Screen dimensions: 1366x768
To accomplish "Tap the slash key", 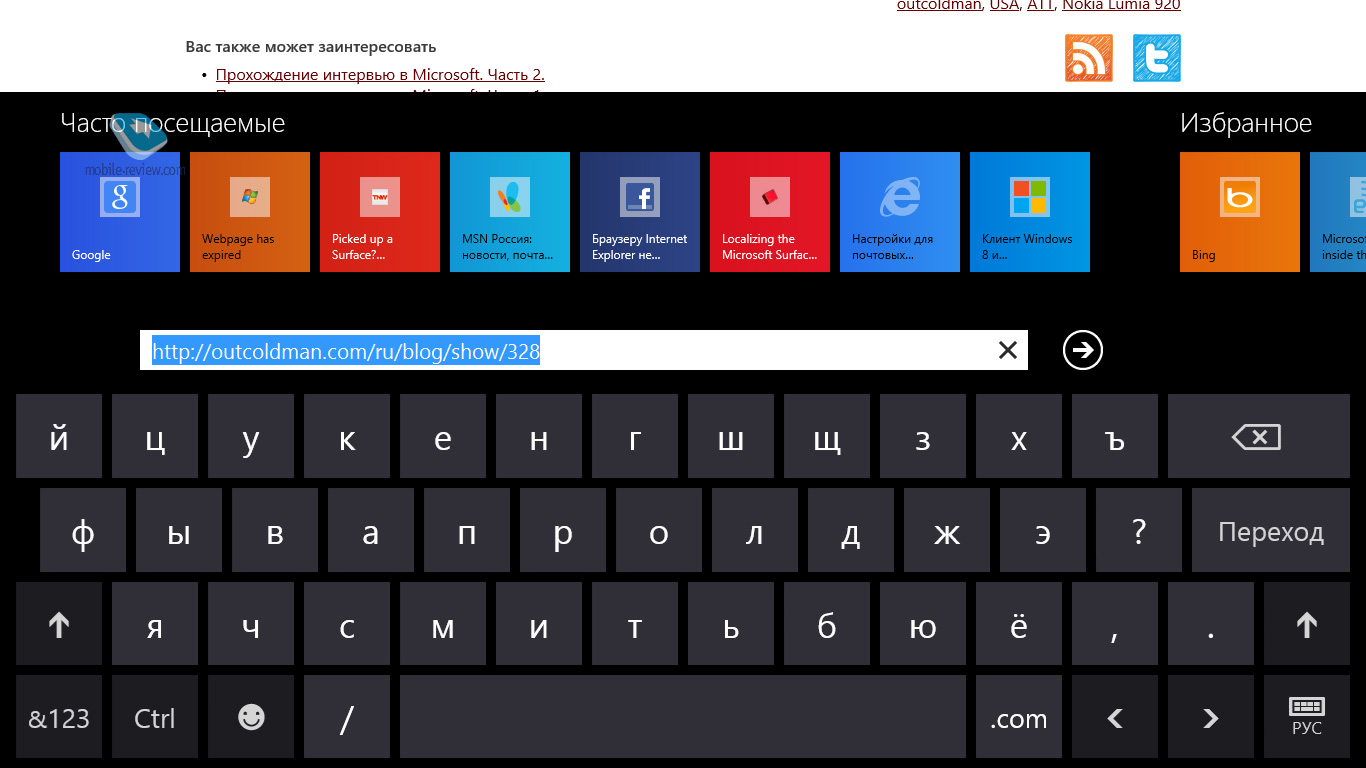I will coord(347,718).
